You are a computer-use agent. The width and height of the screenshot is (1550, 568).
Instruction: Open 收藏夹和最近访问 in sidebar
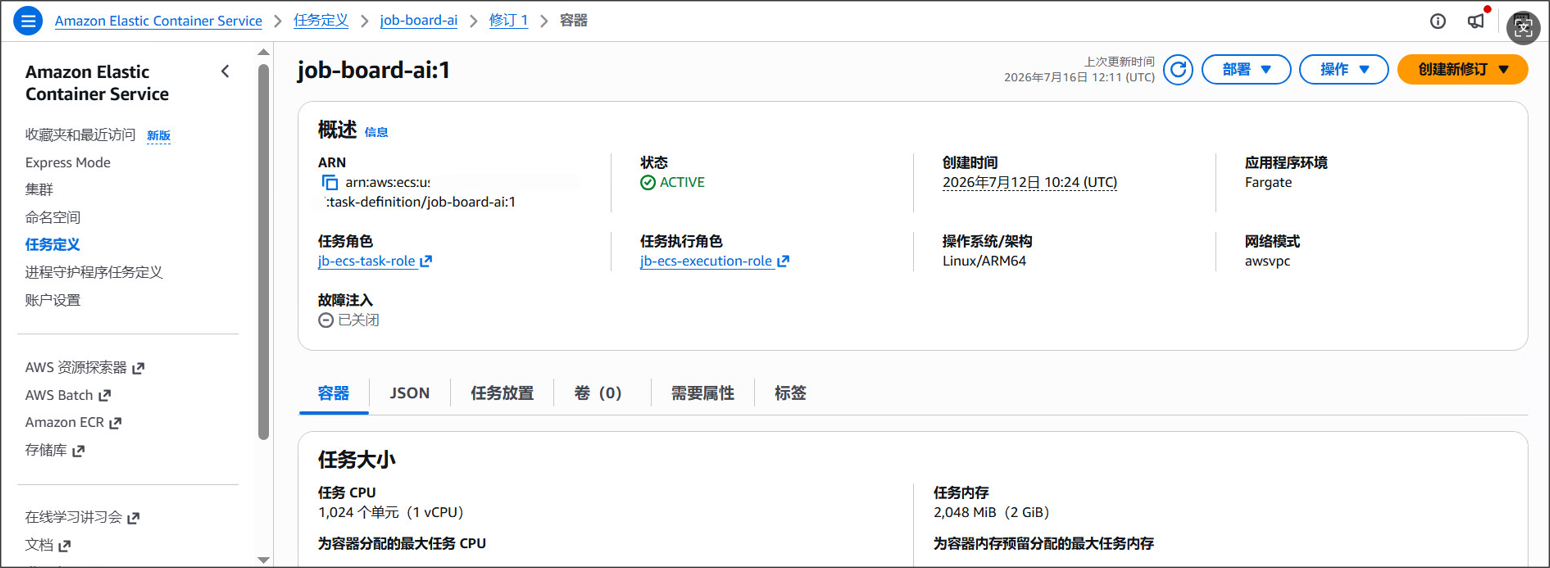coord(80,134)
